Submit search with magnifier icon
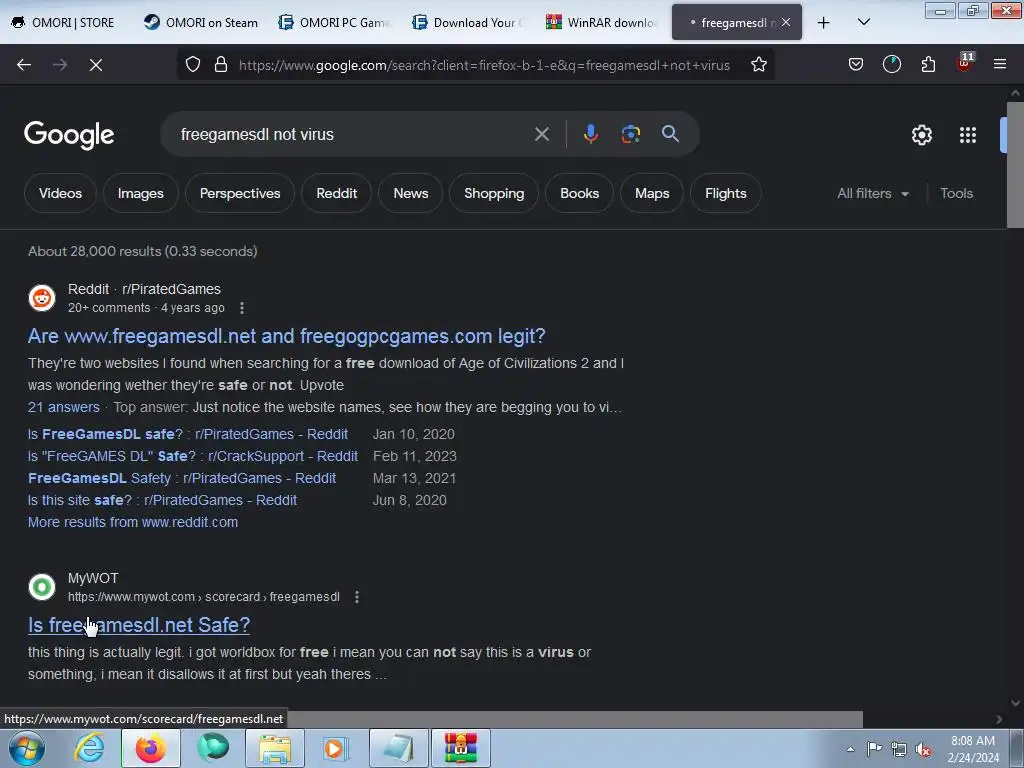This screenshot has width=1024, height=768. (x=670, y=135)
